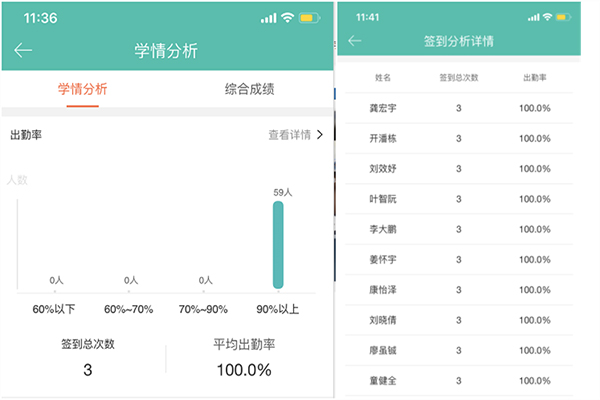
Task: Switch to the 学情分析 tab
Action: tap(83, 89)
